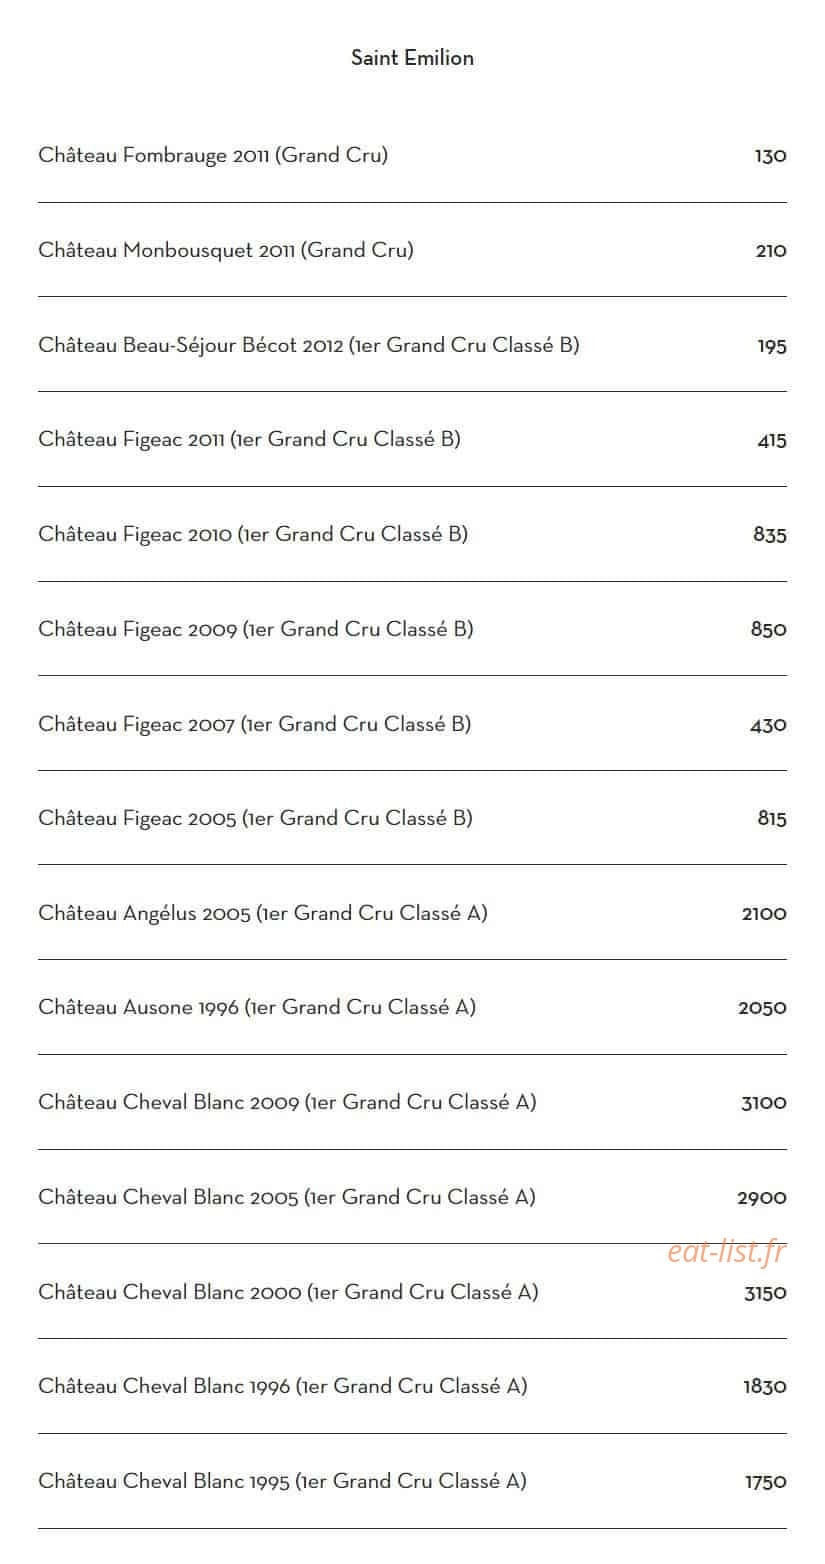Screen dimensions: 825x1564
Task: Click the 130 price for Fombrauge
Action: pyautogui.click(x=770, y=156)
